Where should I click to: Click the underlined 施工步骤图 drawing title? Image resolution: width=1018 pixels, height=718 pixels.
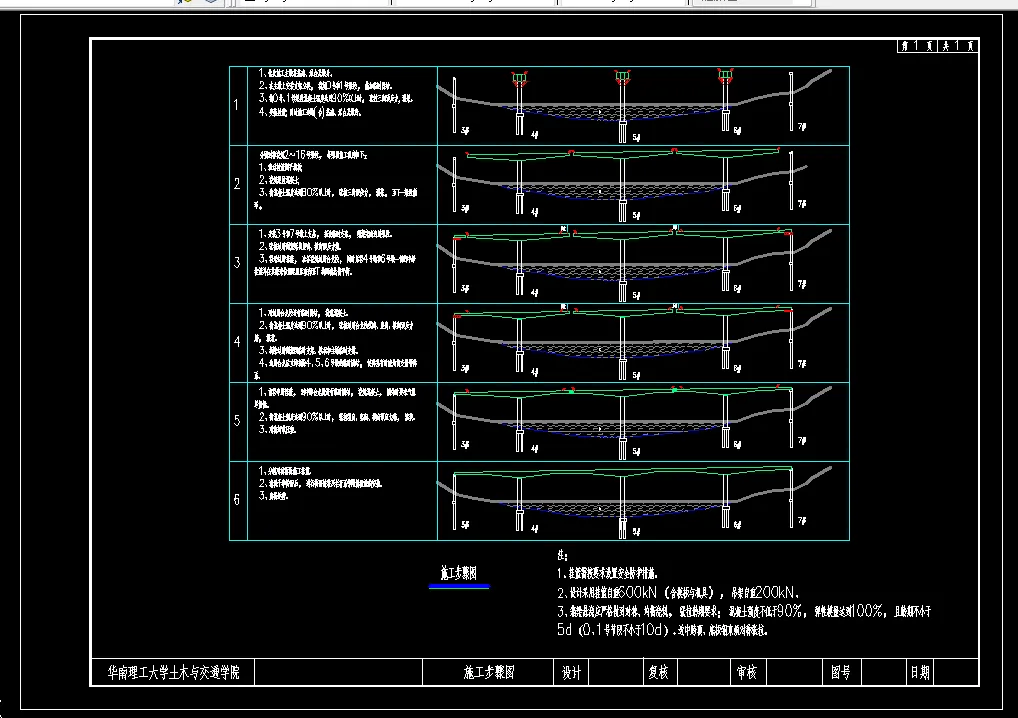[459, 573]
